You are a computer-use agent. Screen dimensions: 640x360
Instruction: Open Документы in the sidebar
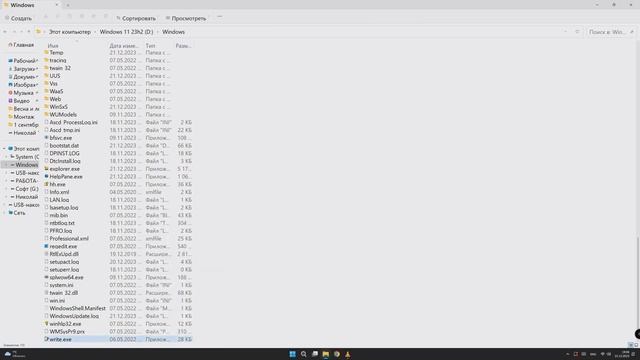point(23,77)
